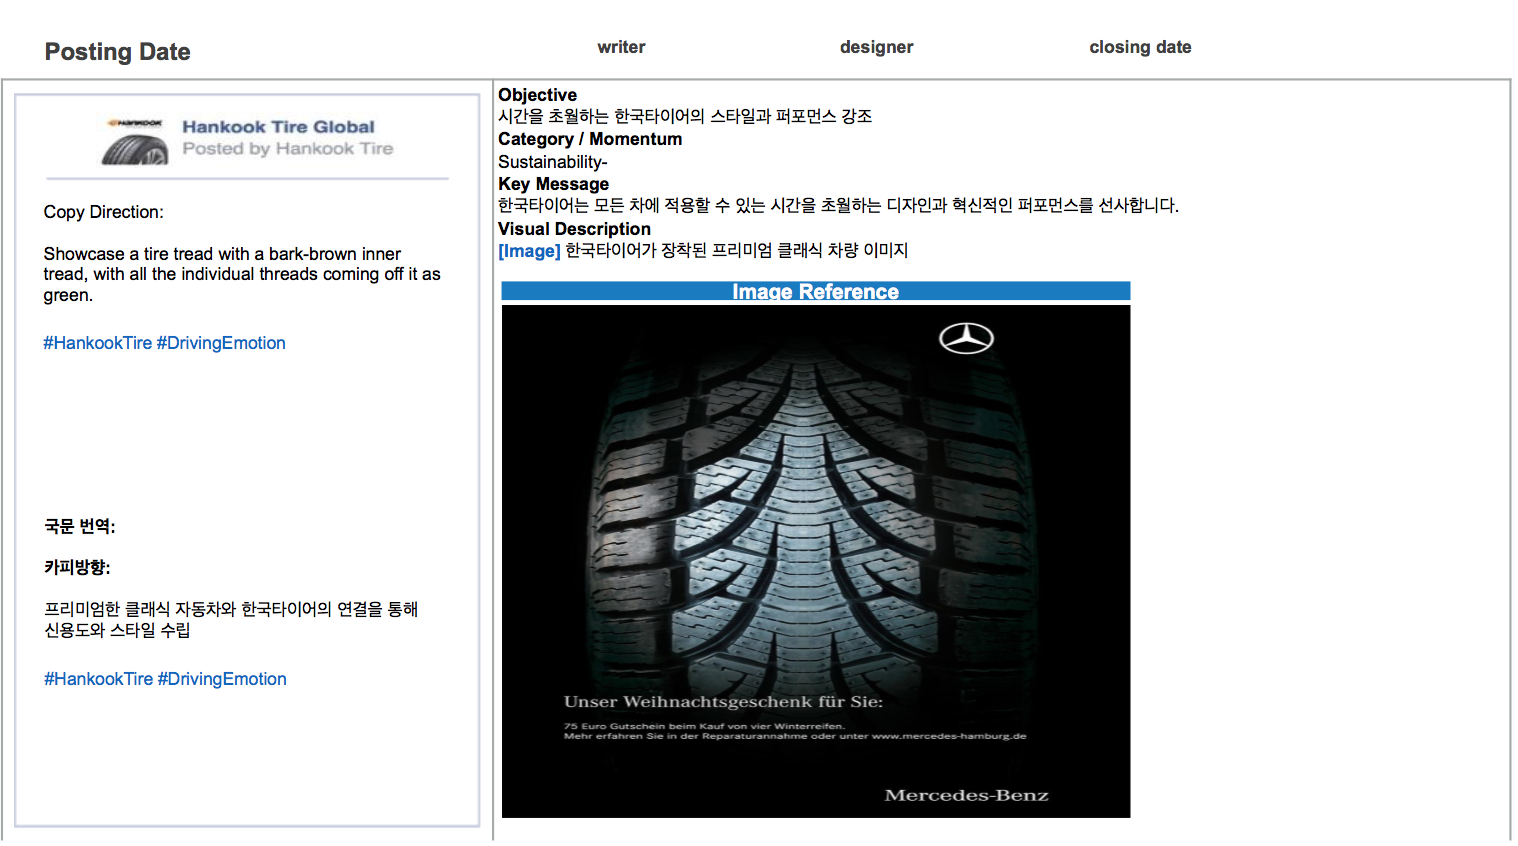Click the Posting Date heading
The image size is (1518, 846).
click(x=118, y=52)
